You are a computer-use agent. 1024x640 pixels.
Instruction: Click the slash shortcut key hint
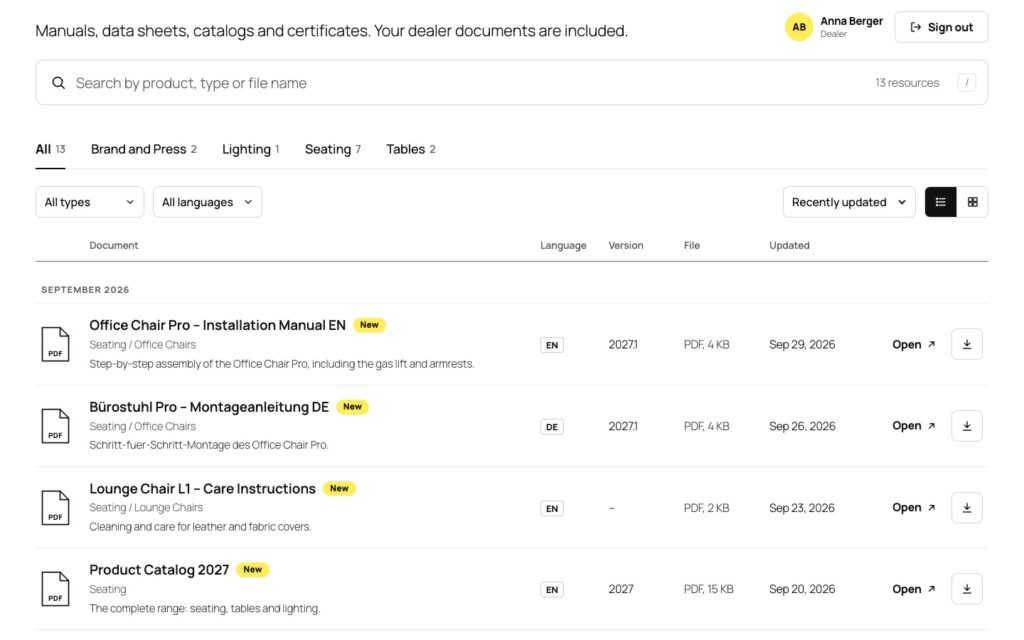click(967, 83)
